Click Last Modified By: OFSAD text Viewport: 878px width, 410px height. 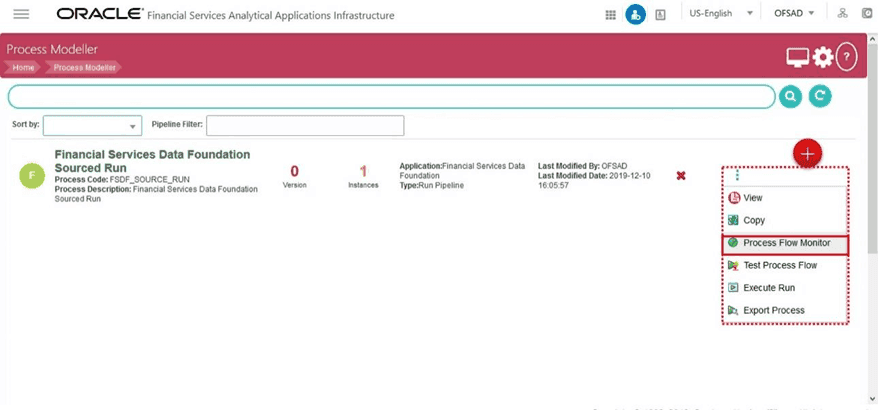click(582, 166)
